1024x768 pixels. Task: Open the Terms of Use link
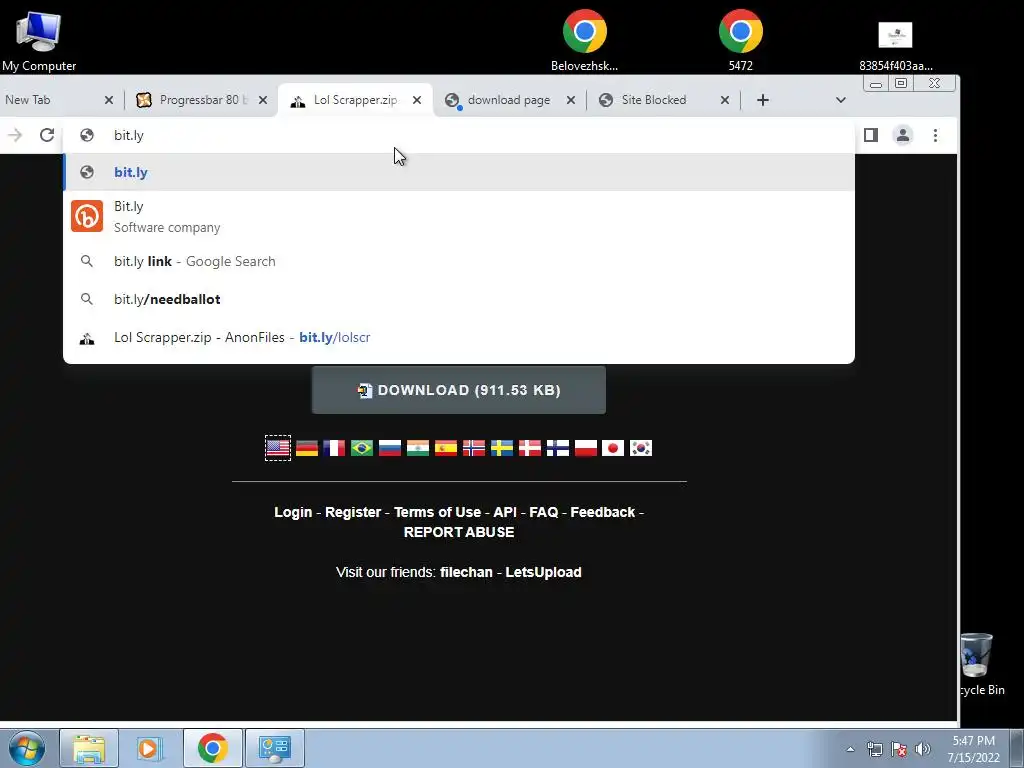[x=438, y=513]
